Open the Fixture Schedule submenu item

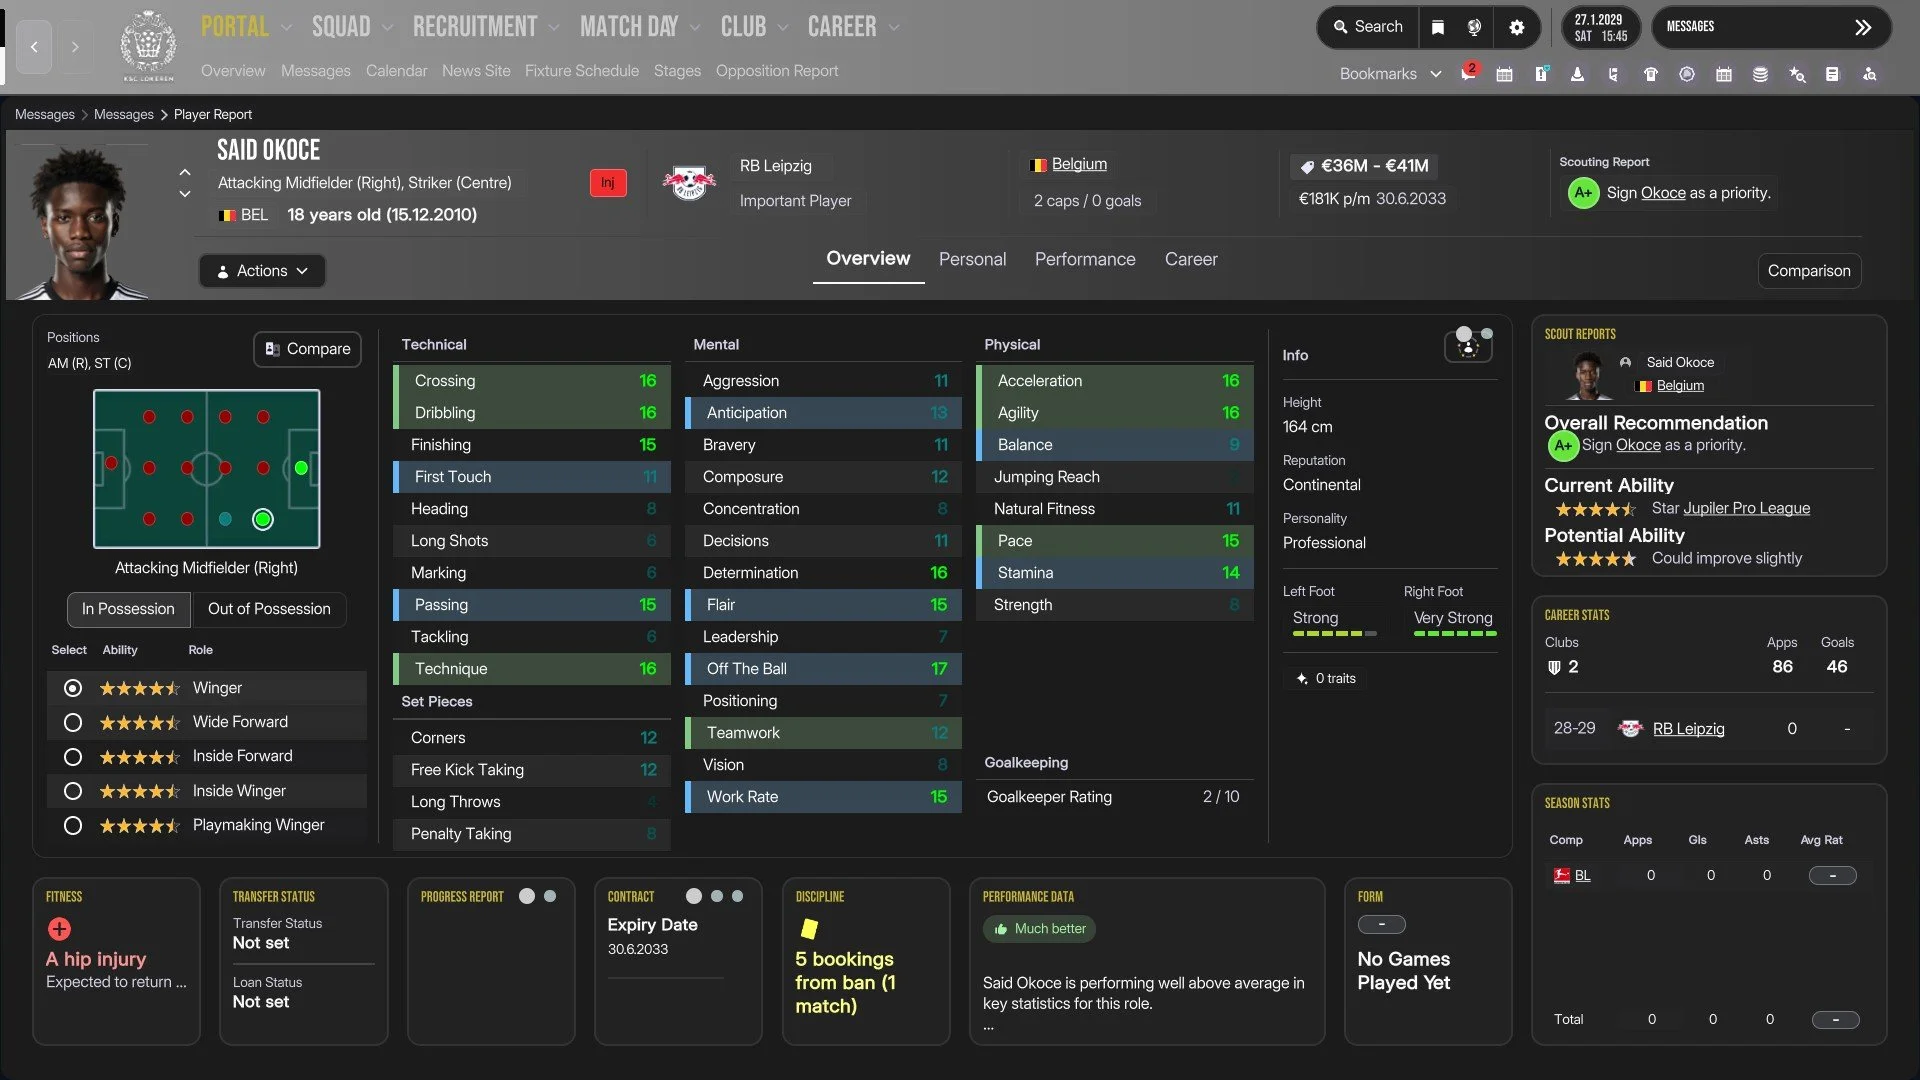click(581, 71)
